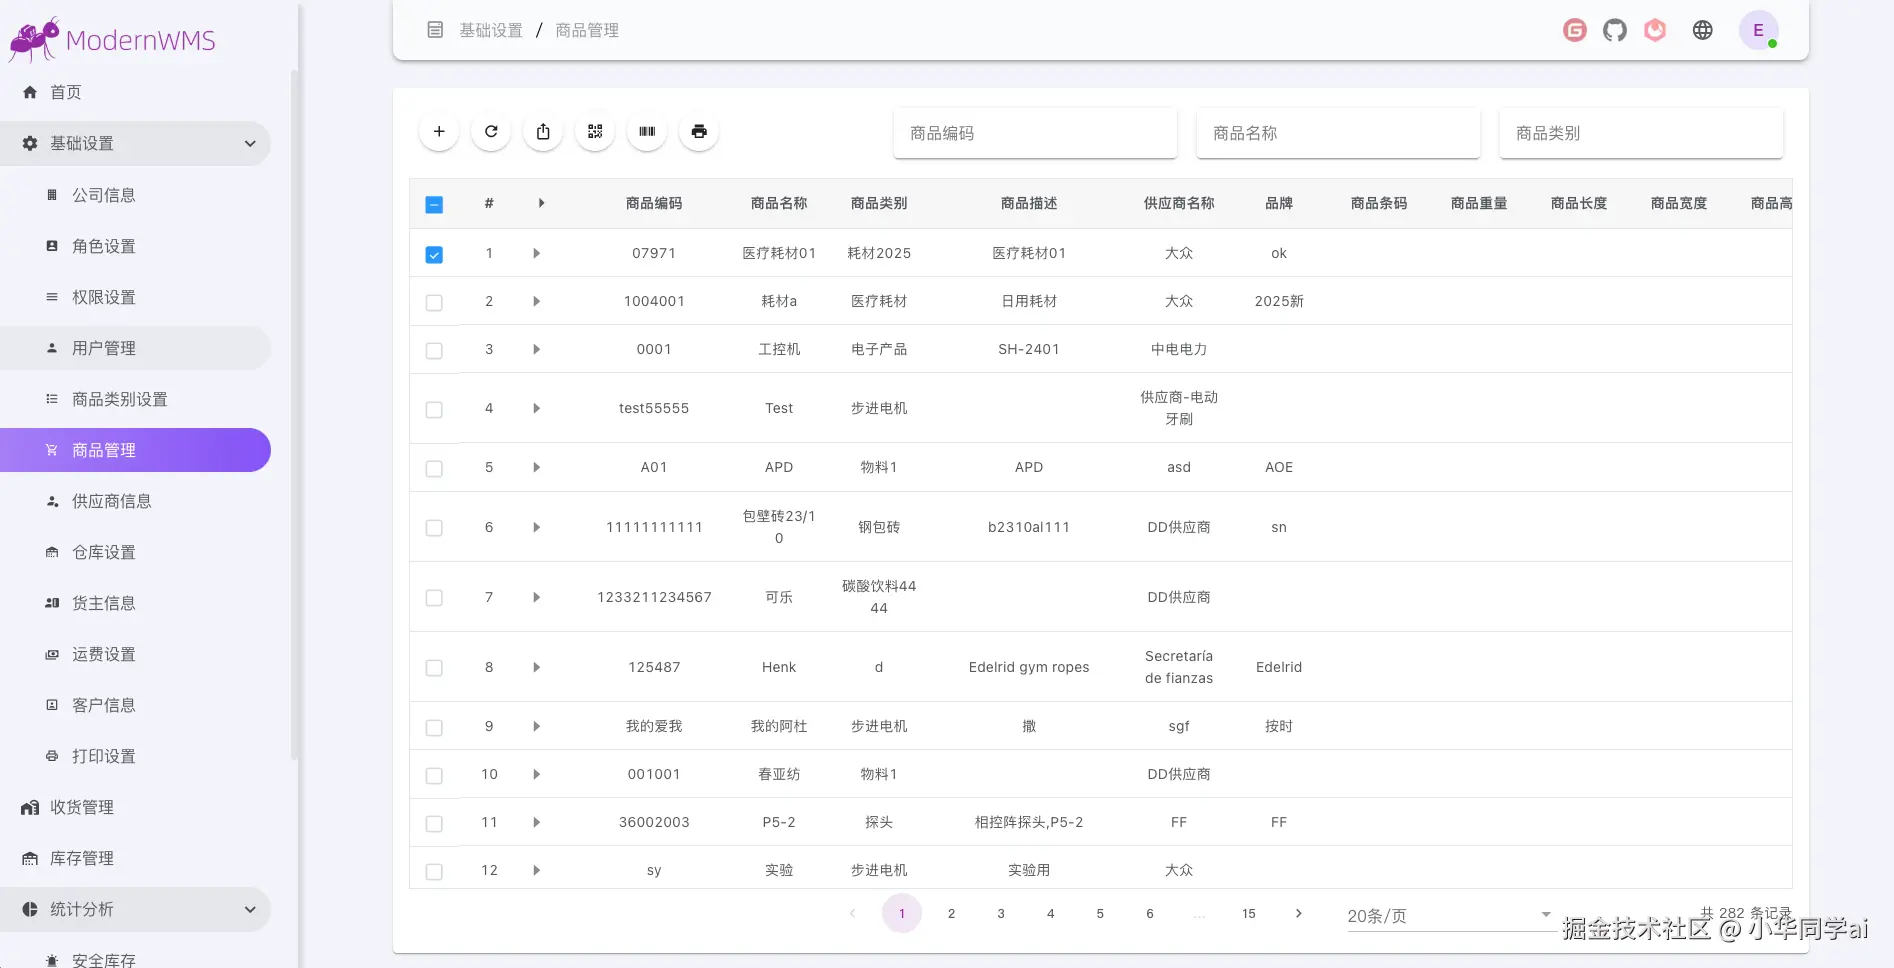Check the row with code 1004001

click(434, 302)
